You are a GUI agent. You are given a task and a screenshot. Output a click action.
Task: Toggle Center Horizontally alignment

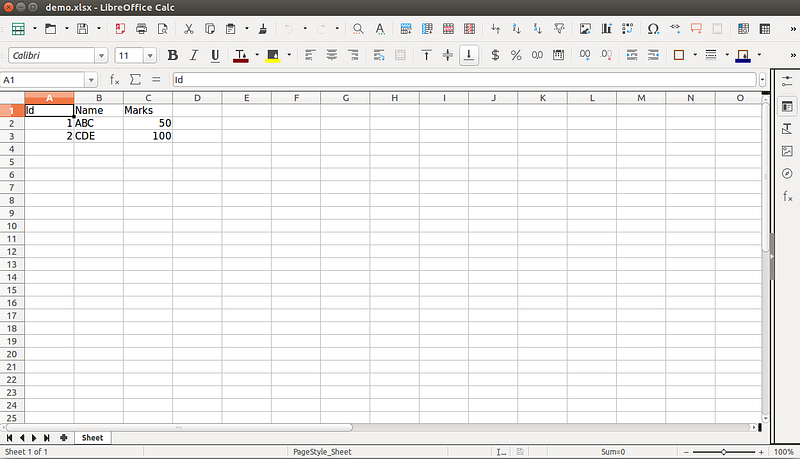coord(331,55)
